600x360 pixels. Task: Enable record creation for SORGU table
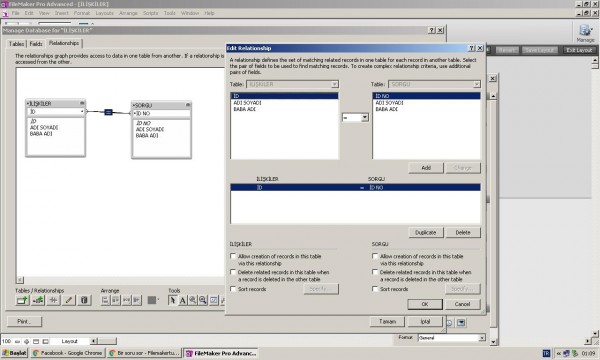[375, 256]
